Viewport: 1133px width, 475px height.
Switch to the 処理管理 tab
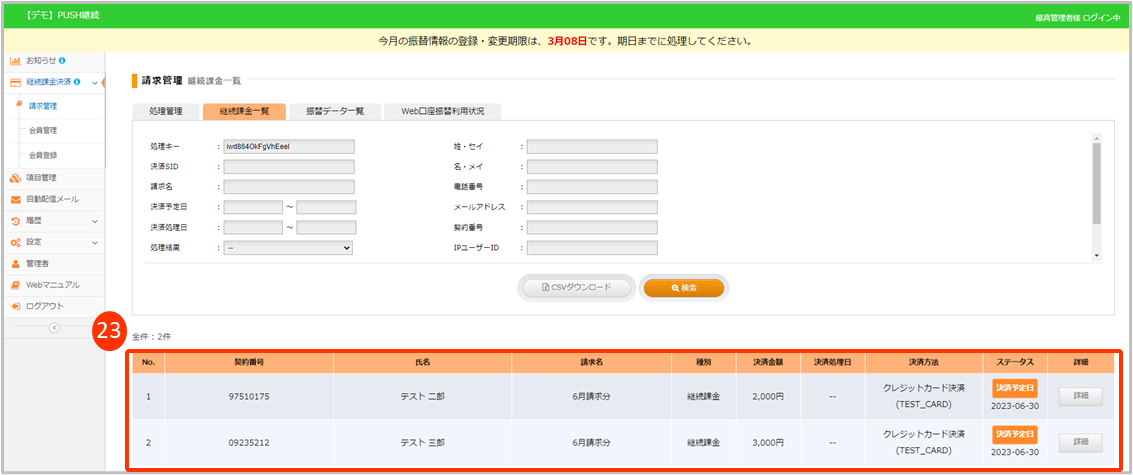pyautogui.click(x=165, y=112)
